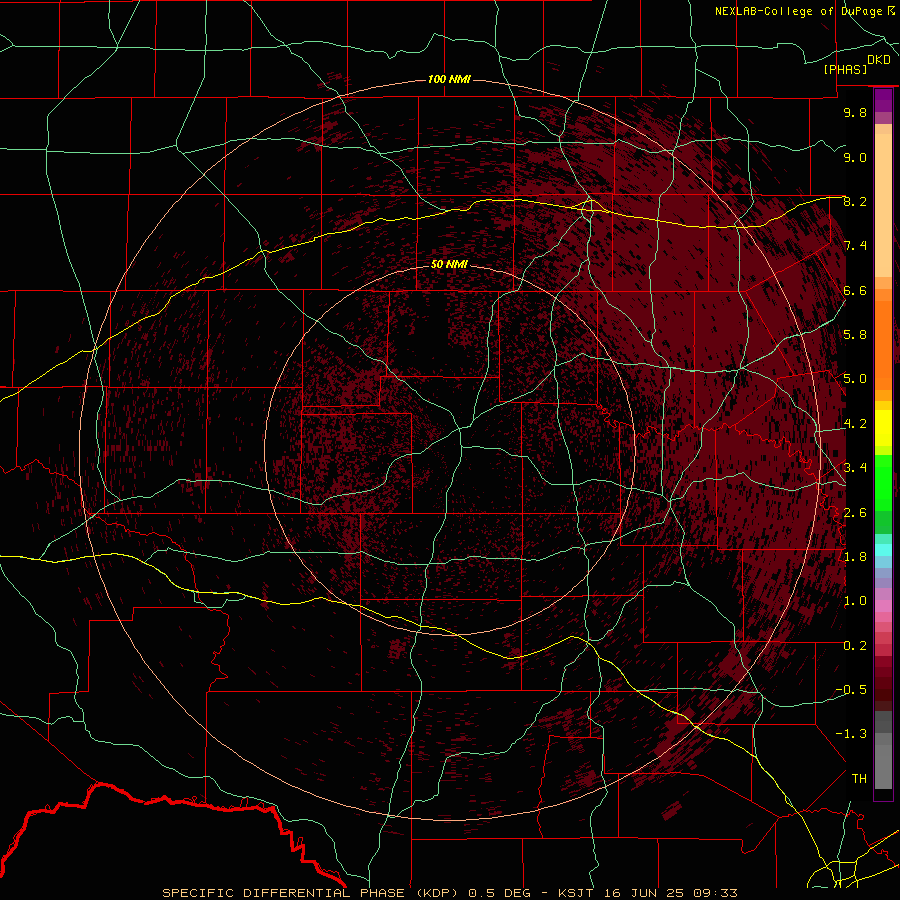
Task: Click the peach swatch in the color bar
Action: [x=883, y=205]
